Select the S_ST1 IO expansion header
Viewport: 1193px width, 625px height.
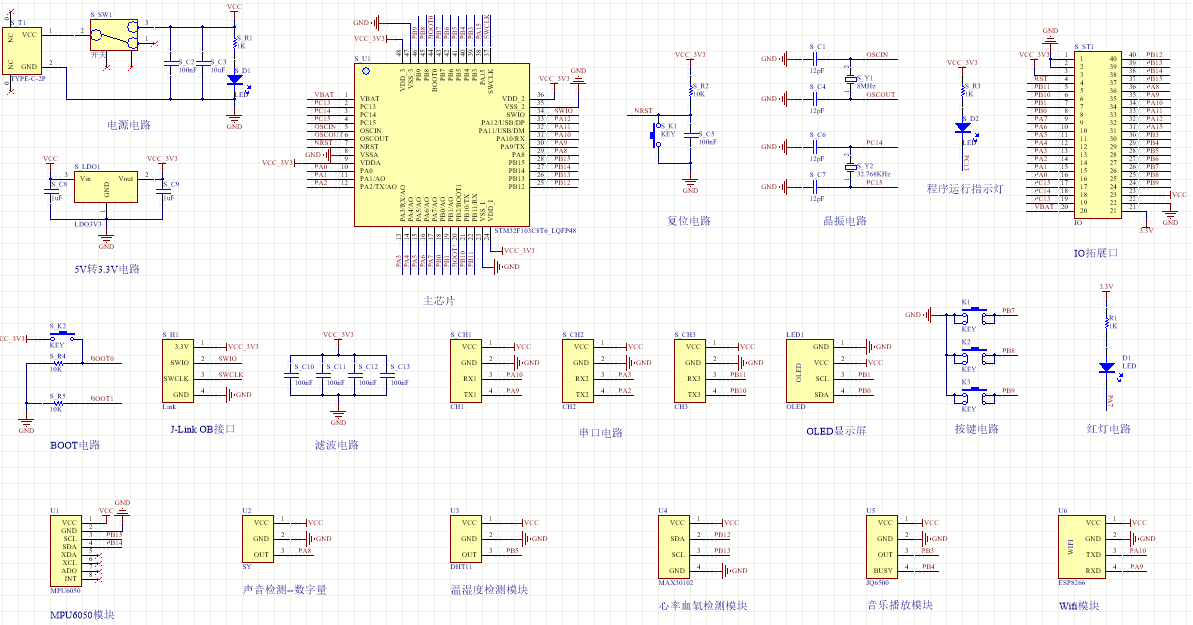point(1097,135)
